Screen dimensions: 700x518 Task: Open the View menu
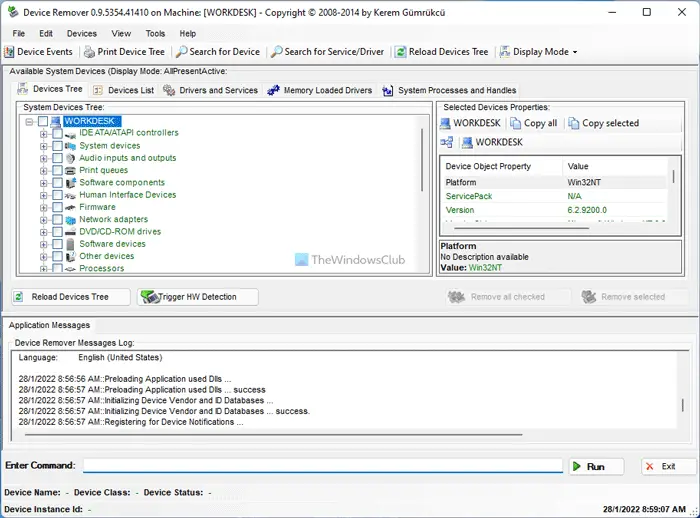pyautogui.click(x=121, y=33)
